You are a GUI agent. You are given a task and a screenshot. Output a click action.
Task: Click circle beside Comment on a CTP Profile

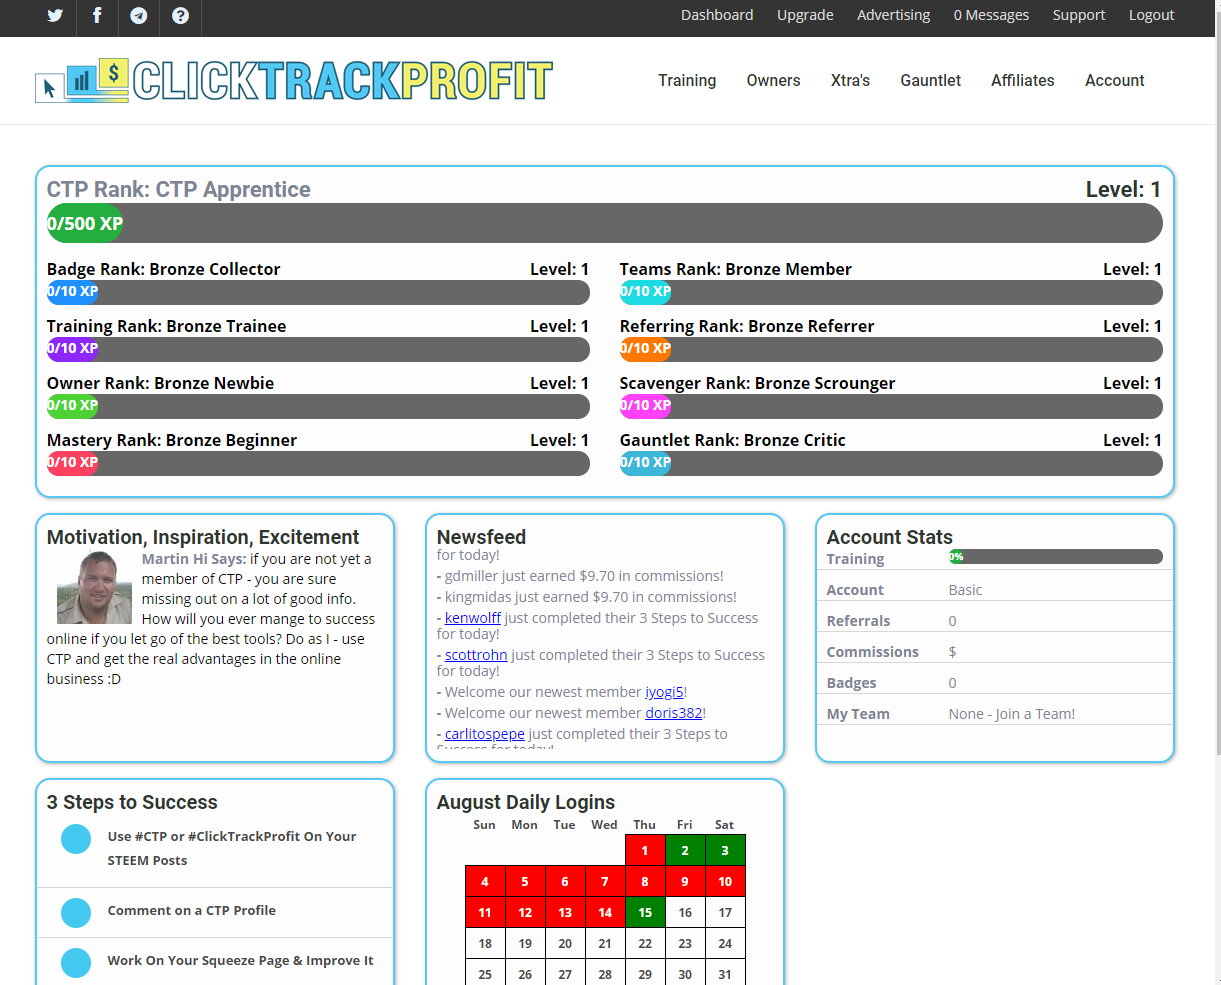[76, 912]
